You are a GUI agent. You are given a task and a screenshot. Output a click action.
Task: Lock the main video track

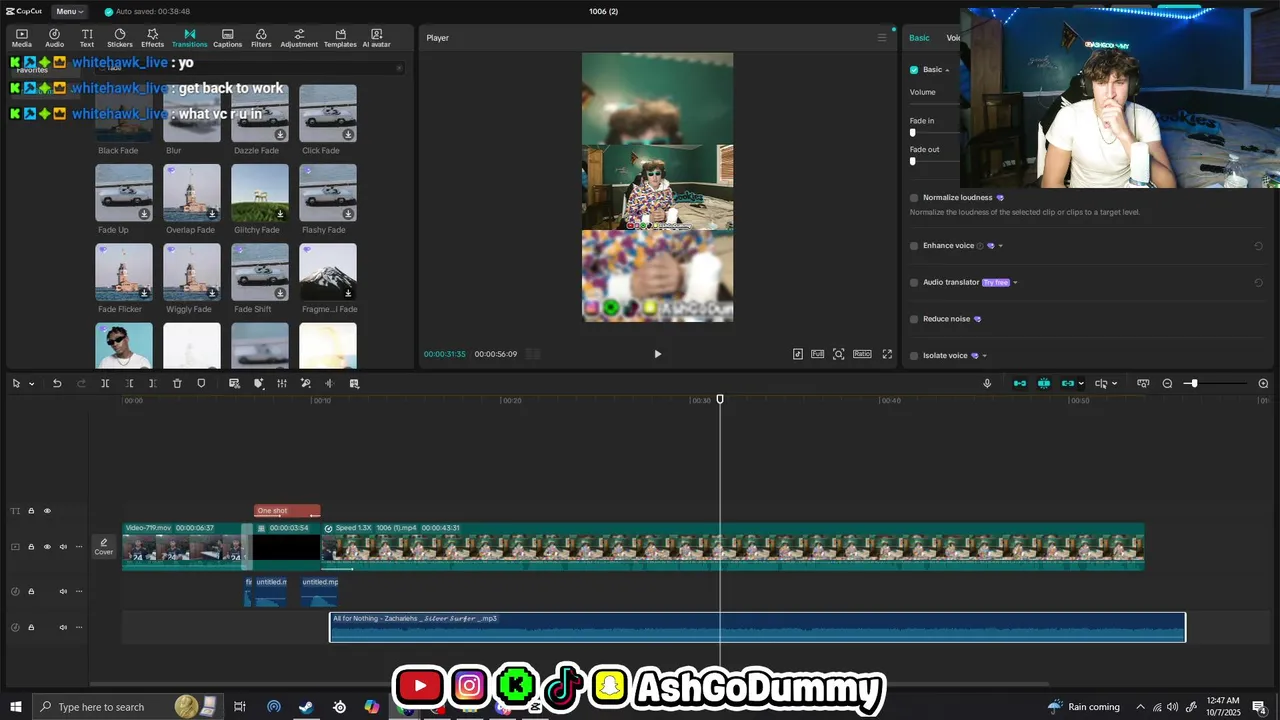point(31,547)
